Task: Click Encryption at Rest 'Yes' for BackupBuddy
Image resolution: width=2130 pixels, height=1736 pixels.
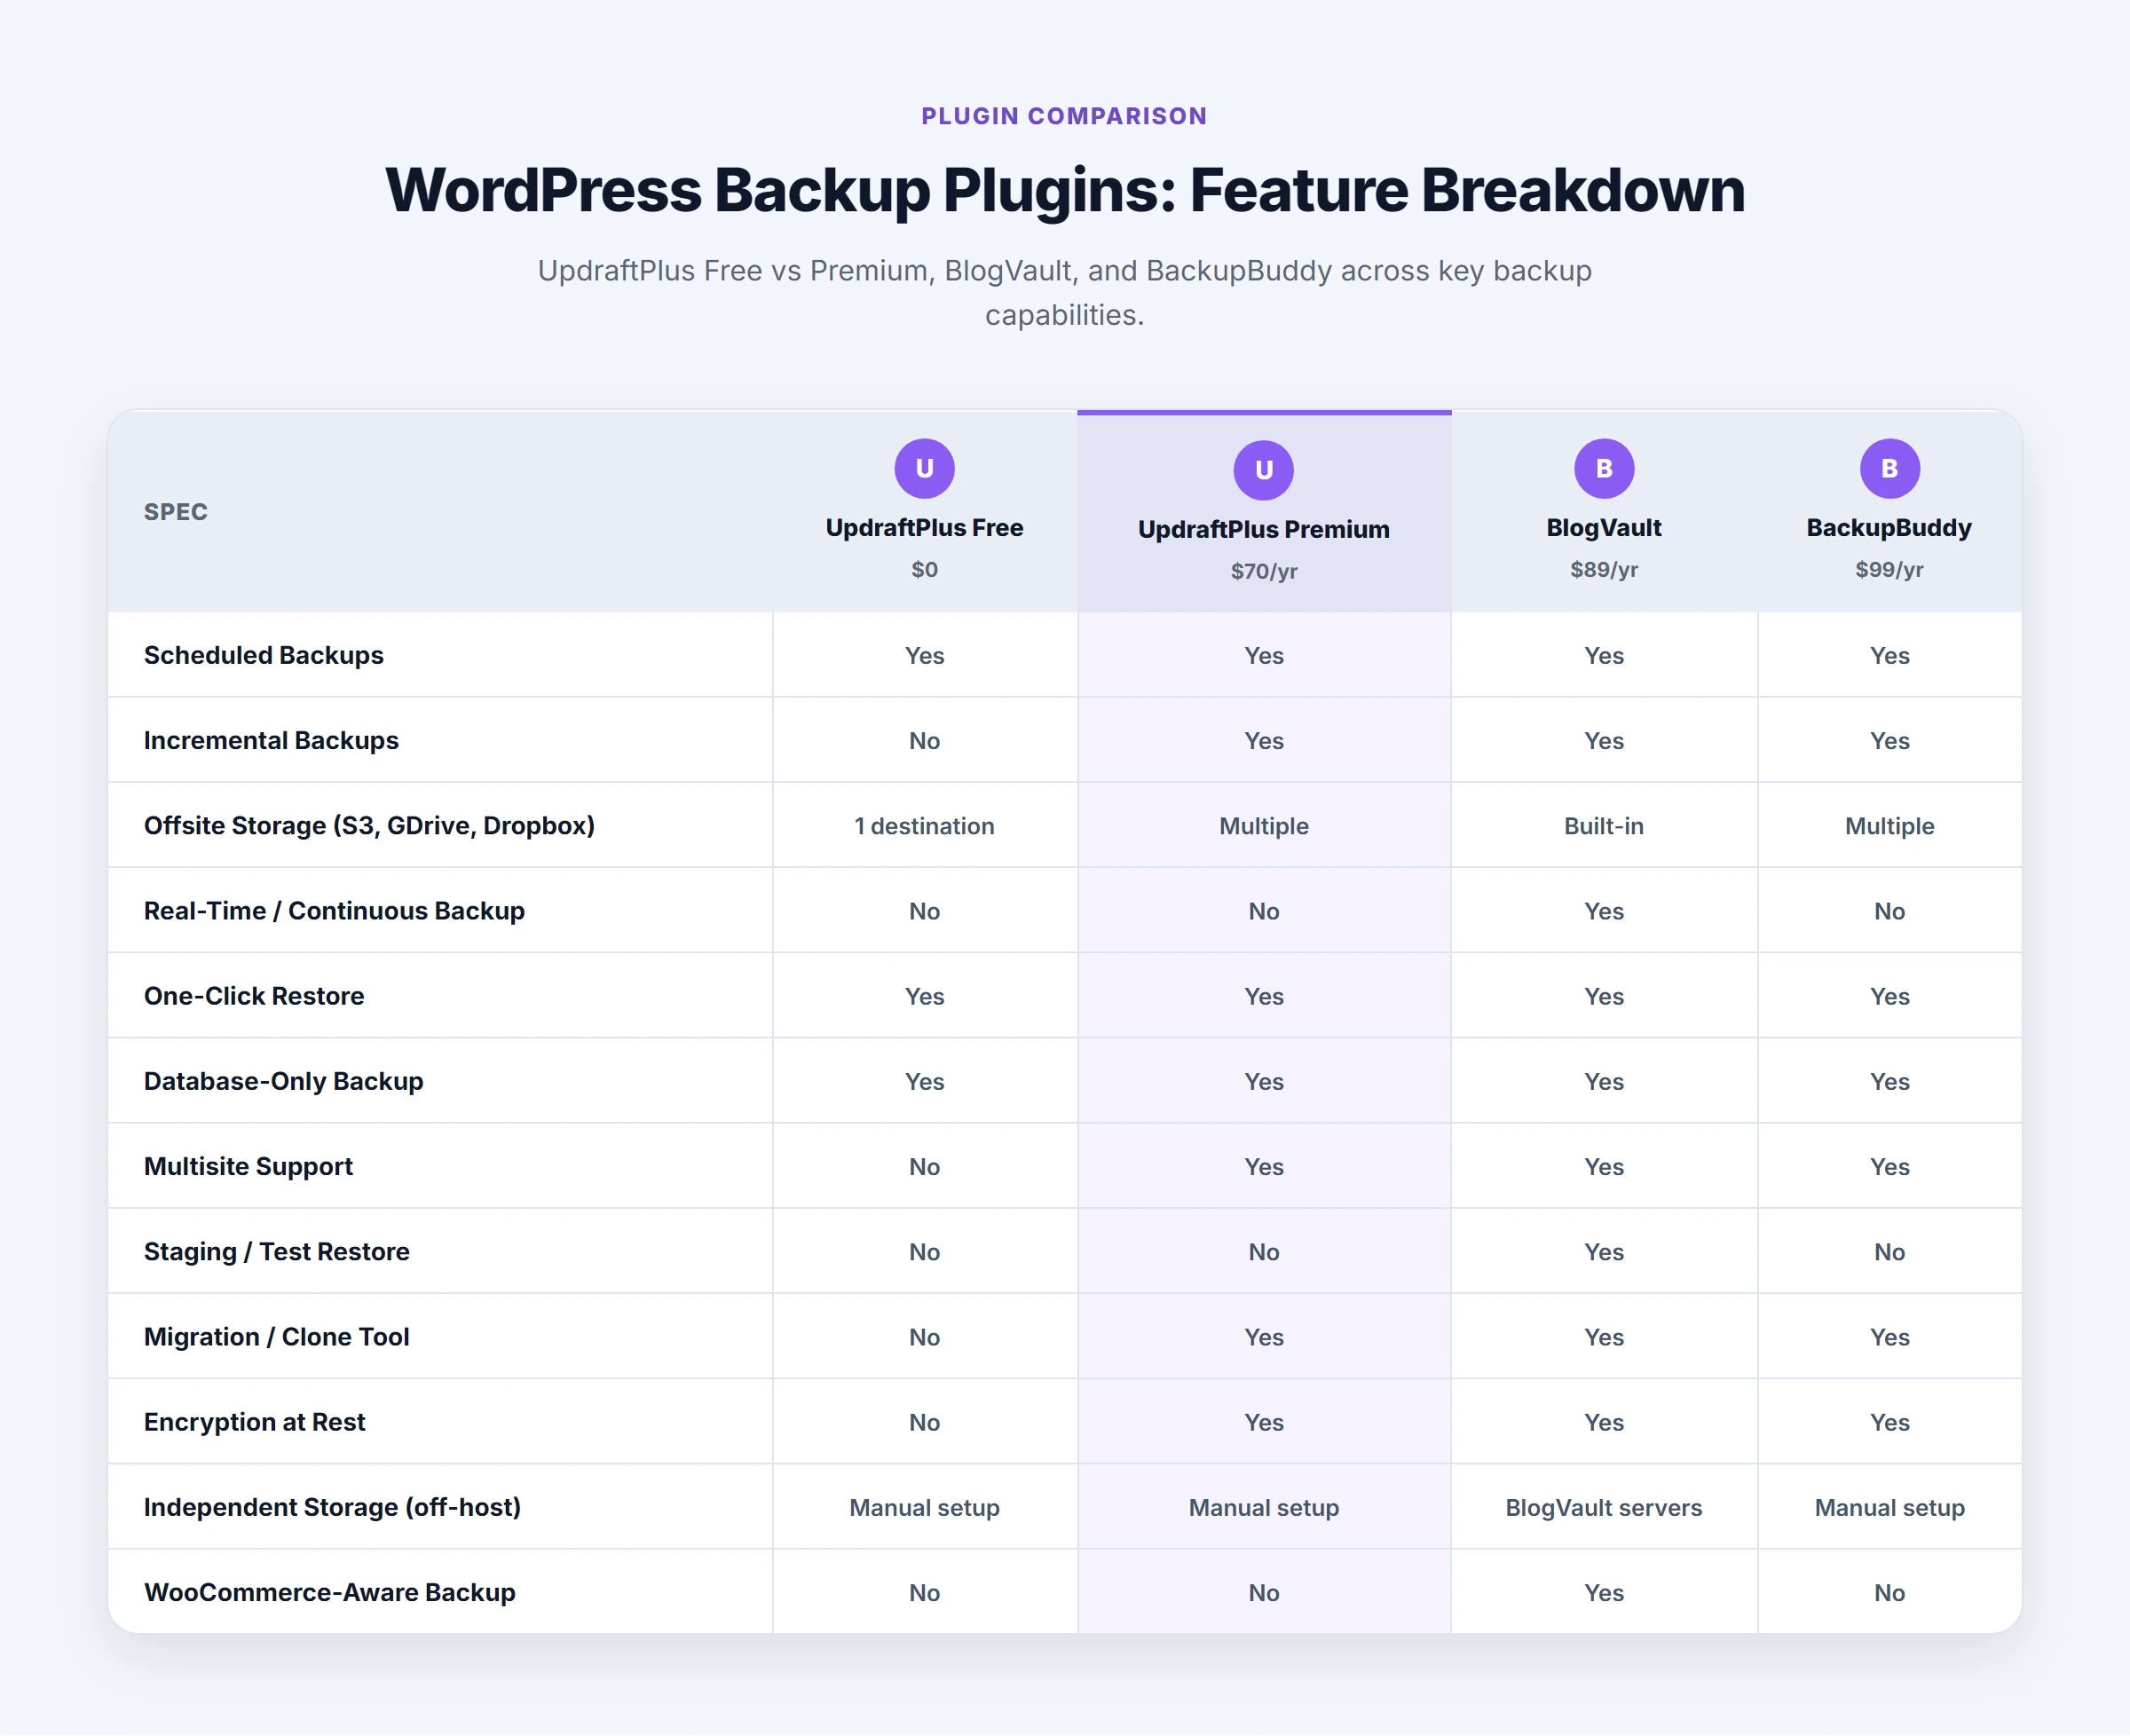Action: click(x=1889, y=1423)
